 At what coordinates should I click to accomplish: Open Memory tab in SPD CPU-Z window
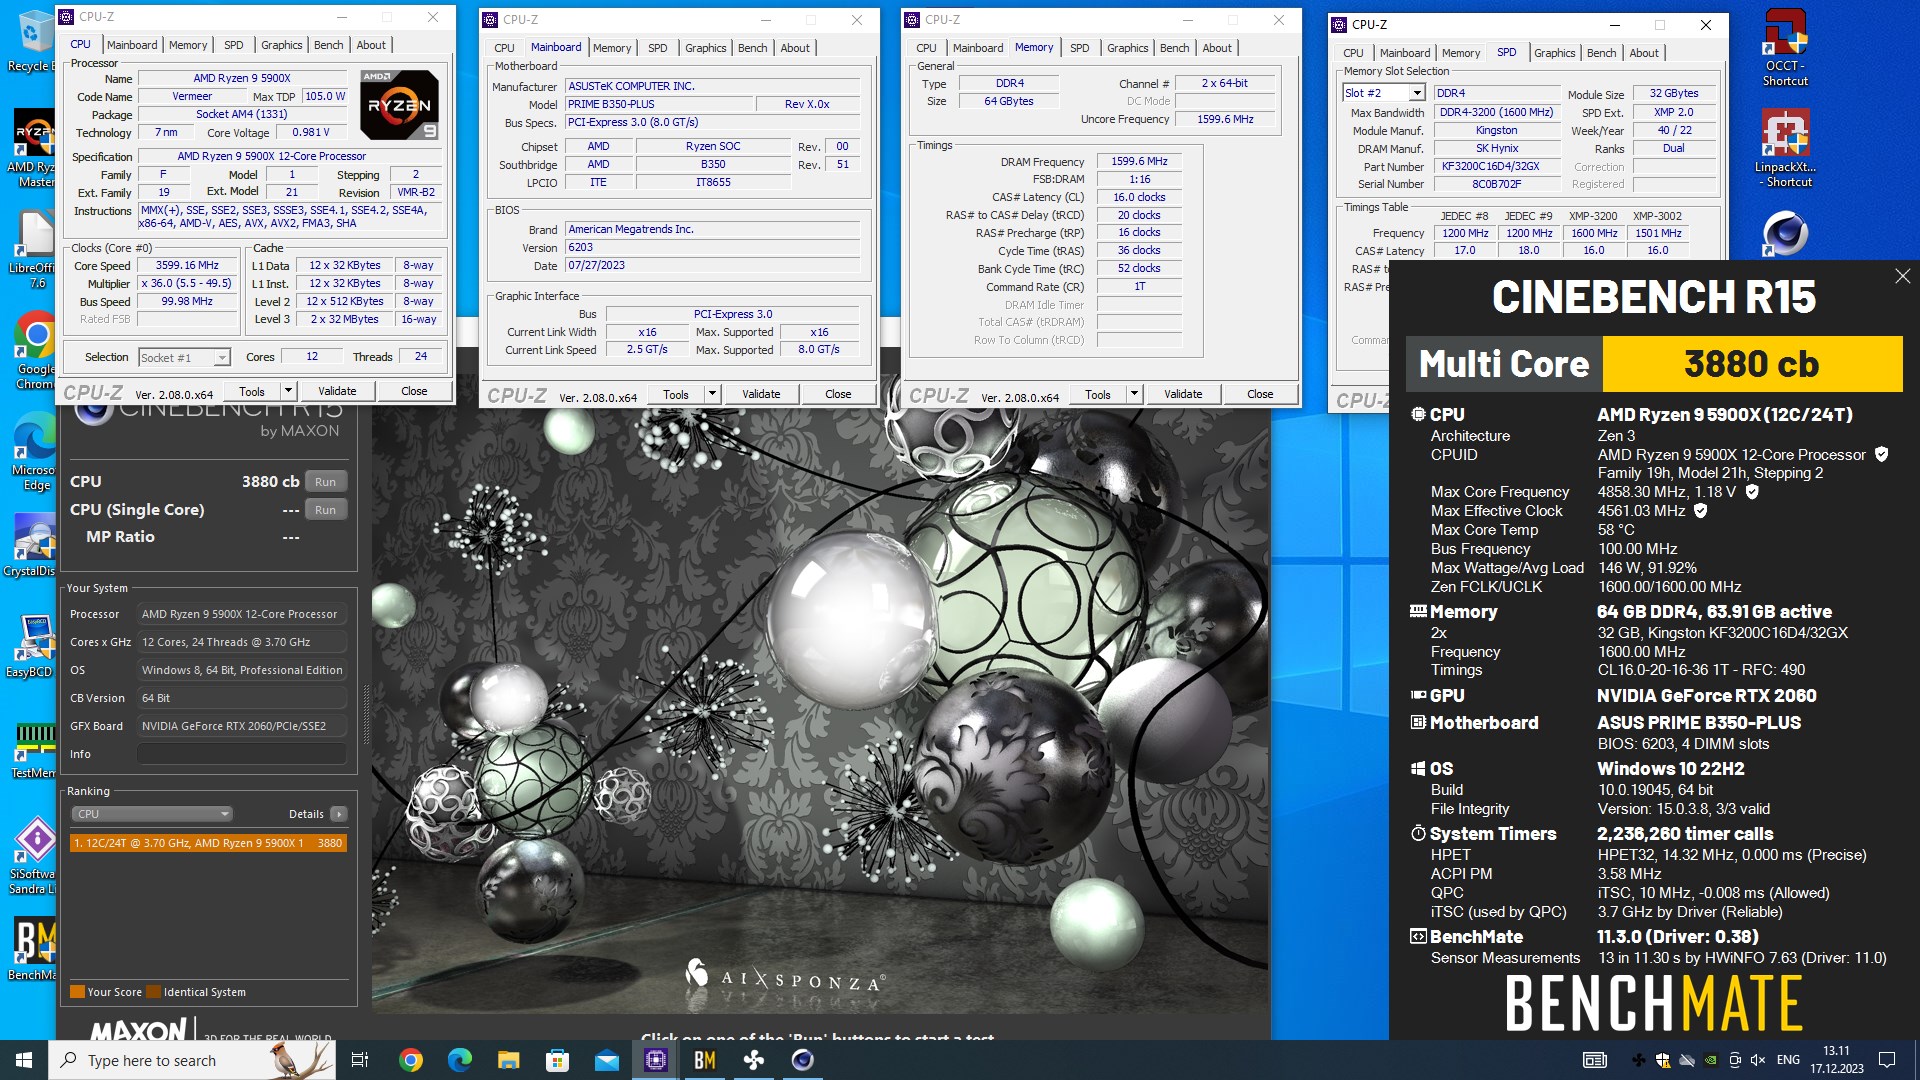pos(1461,53)
